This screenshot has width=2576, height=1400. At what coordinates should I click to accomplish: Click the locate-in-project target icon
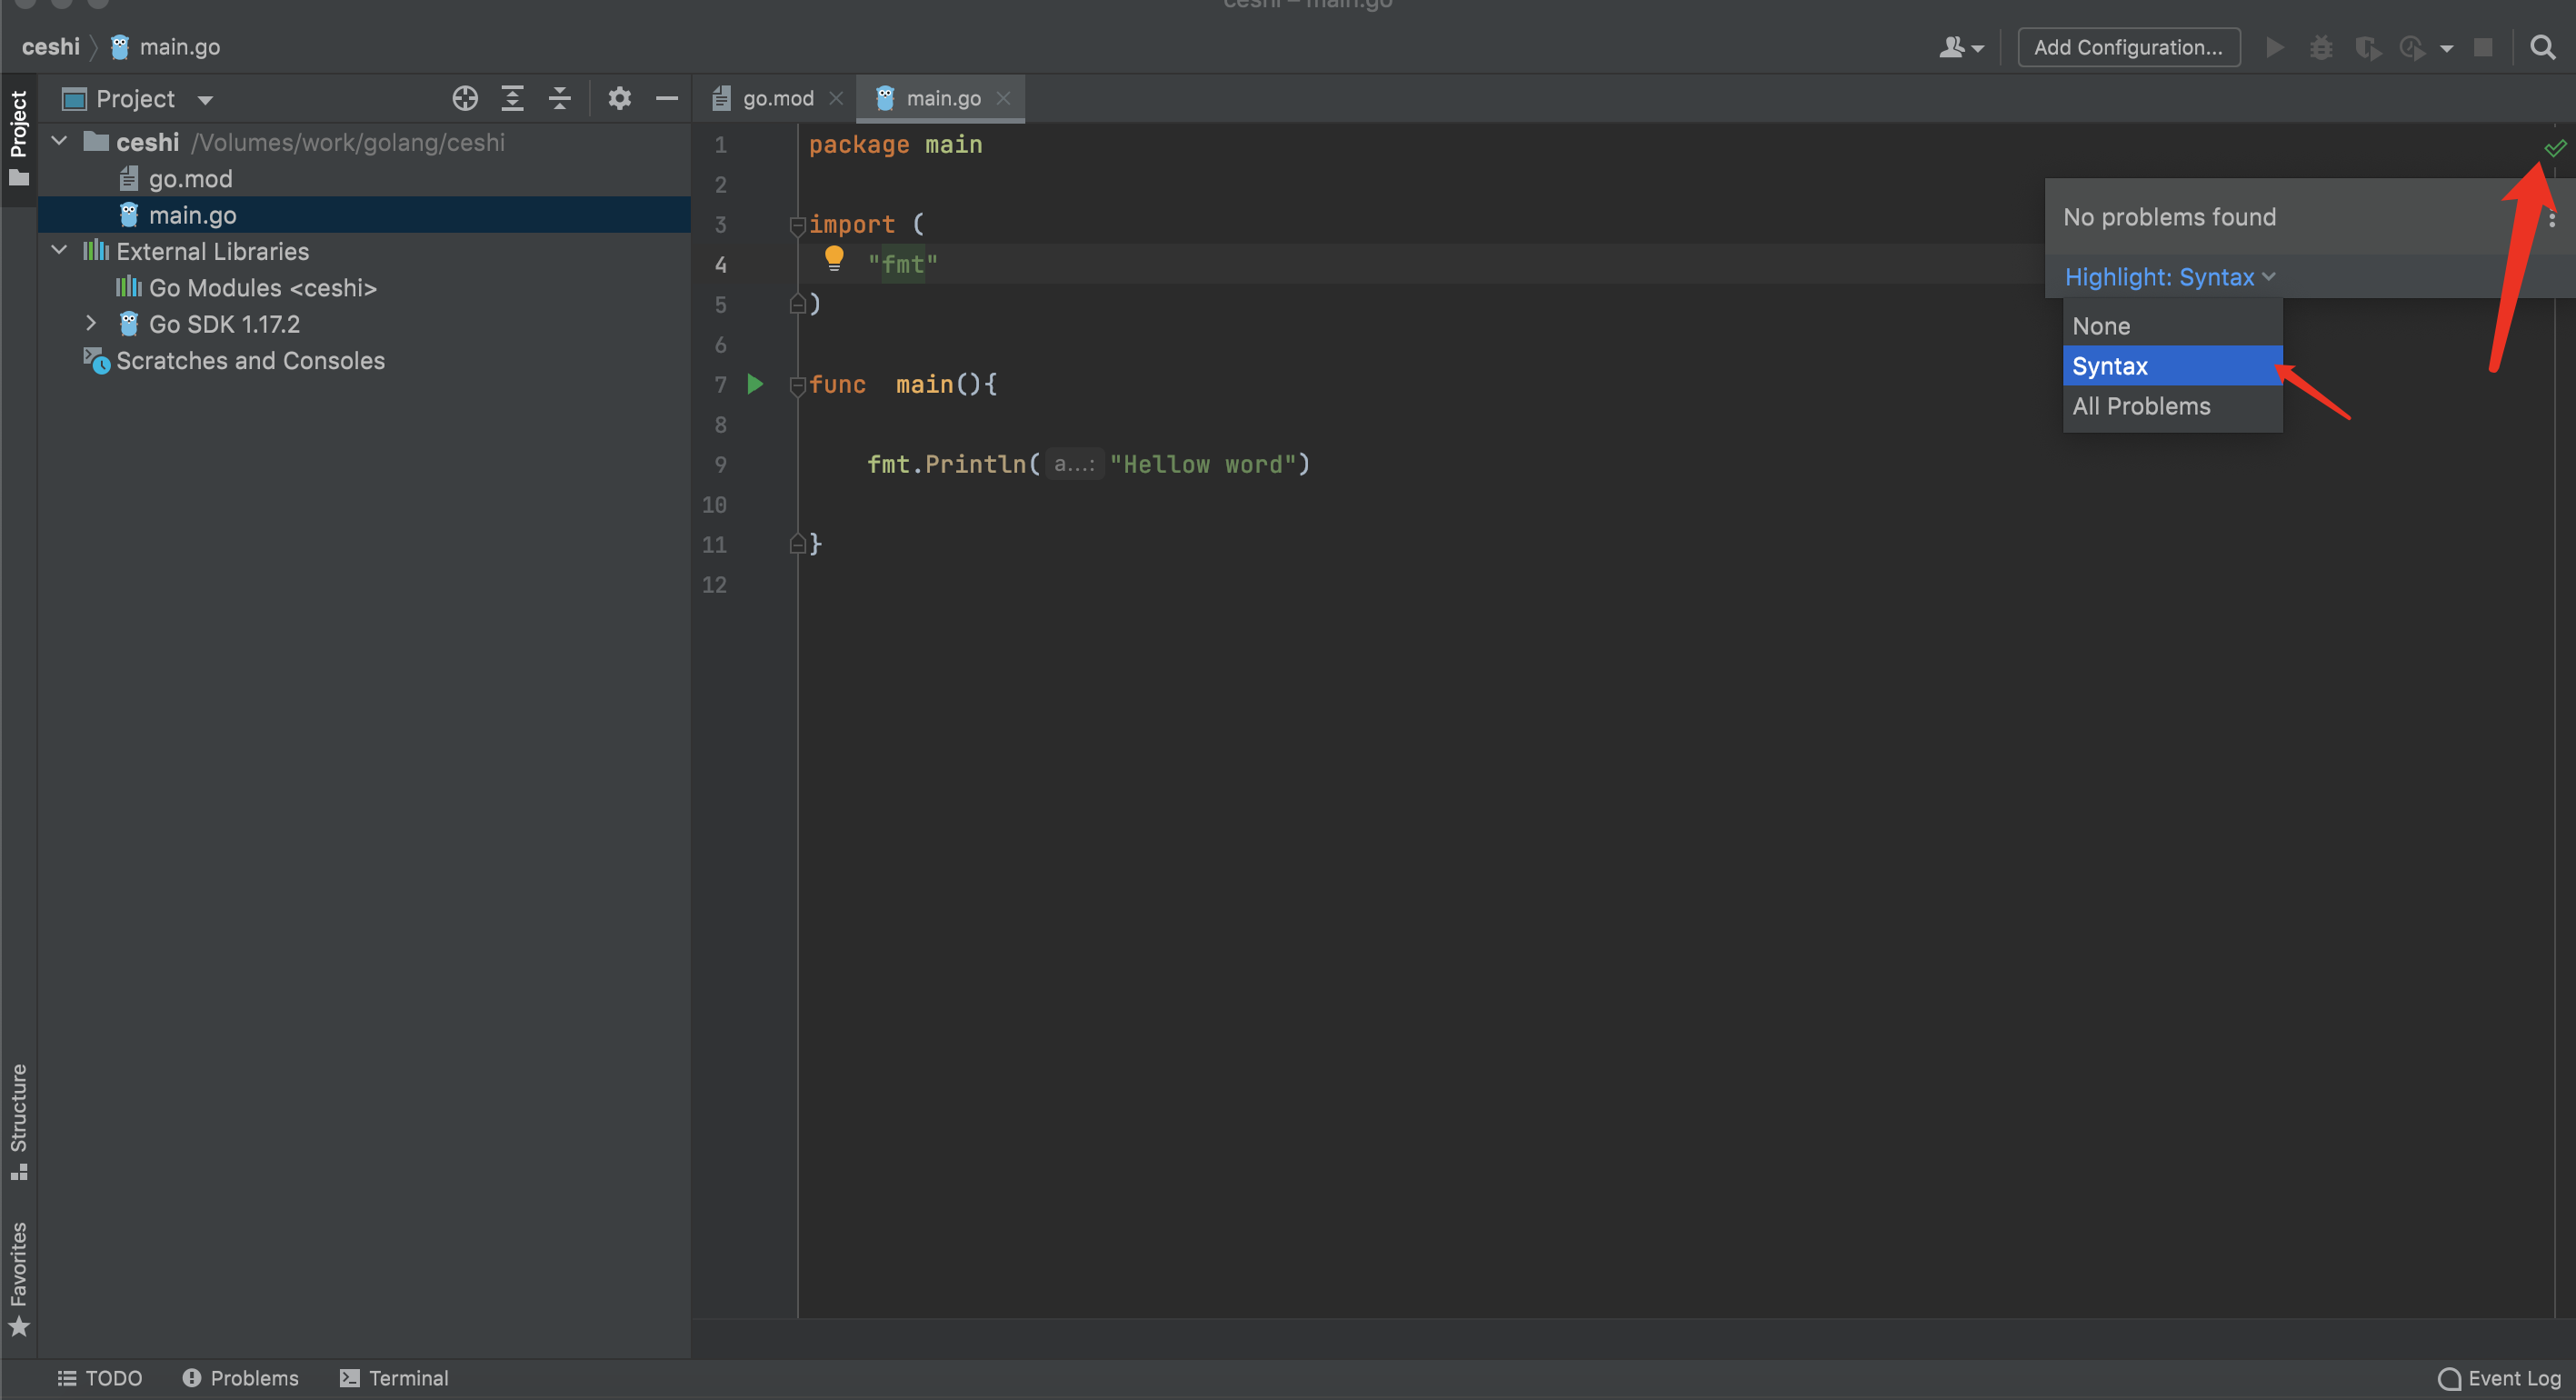click(x=465, y=99)
